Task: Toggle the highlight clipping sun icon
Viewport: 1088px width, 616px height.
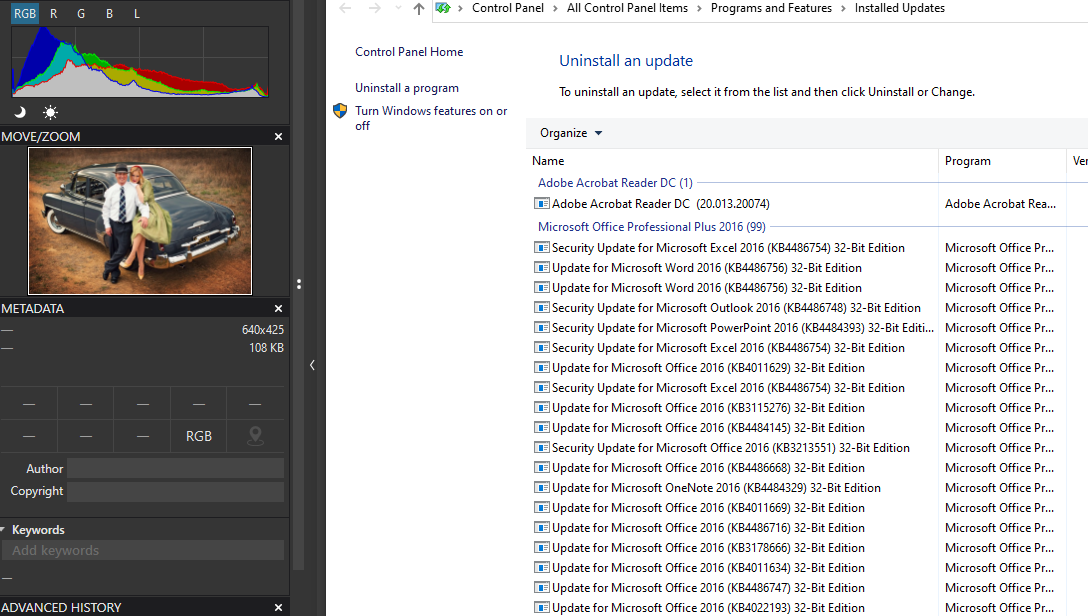Action: tap(50, 112)
